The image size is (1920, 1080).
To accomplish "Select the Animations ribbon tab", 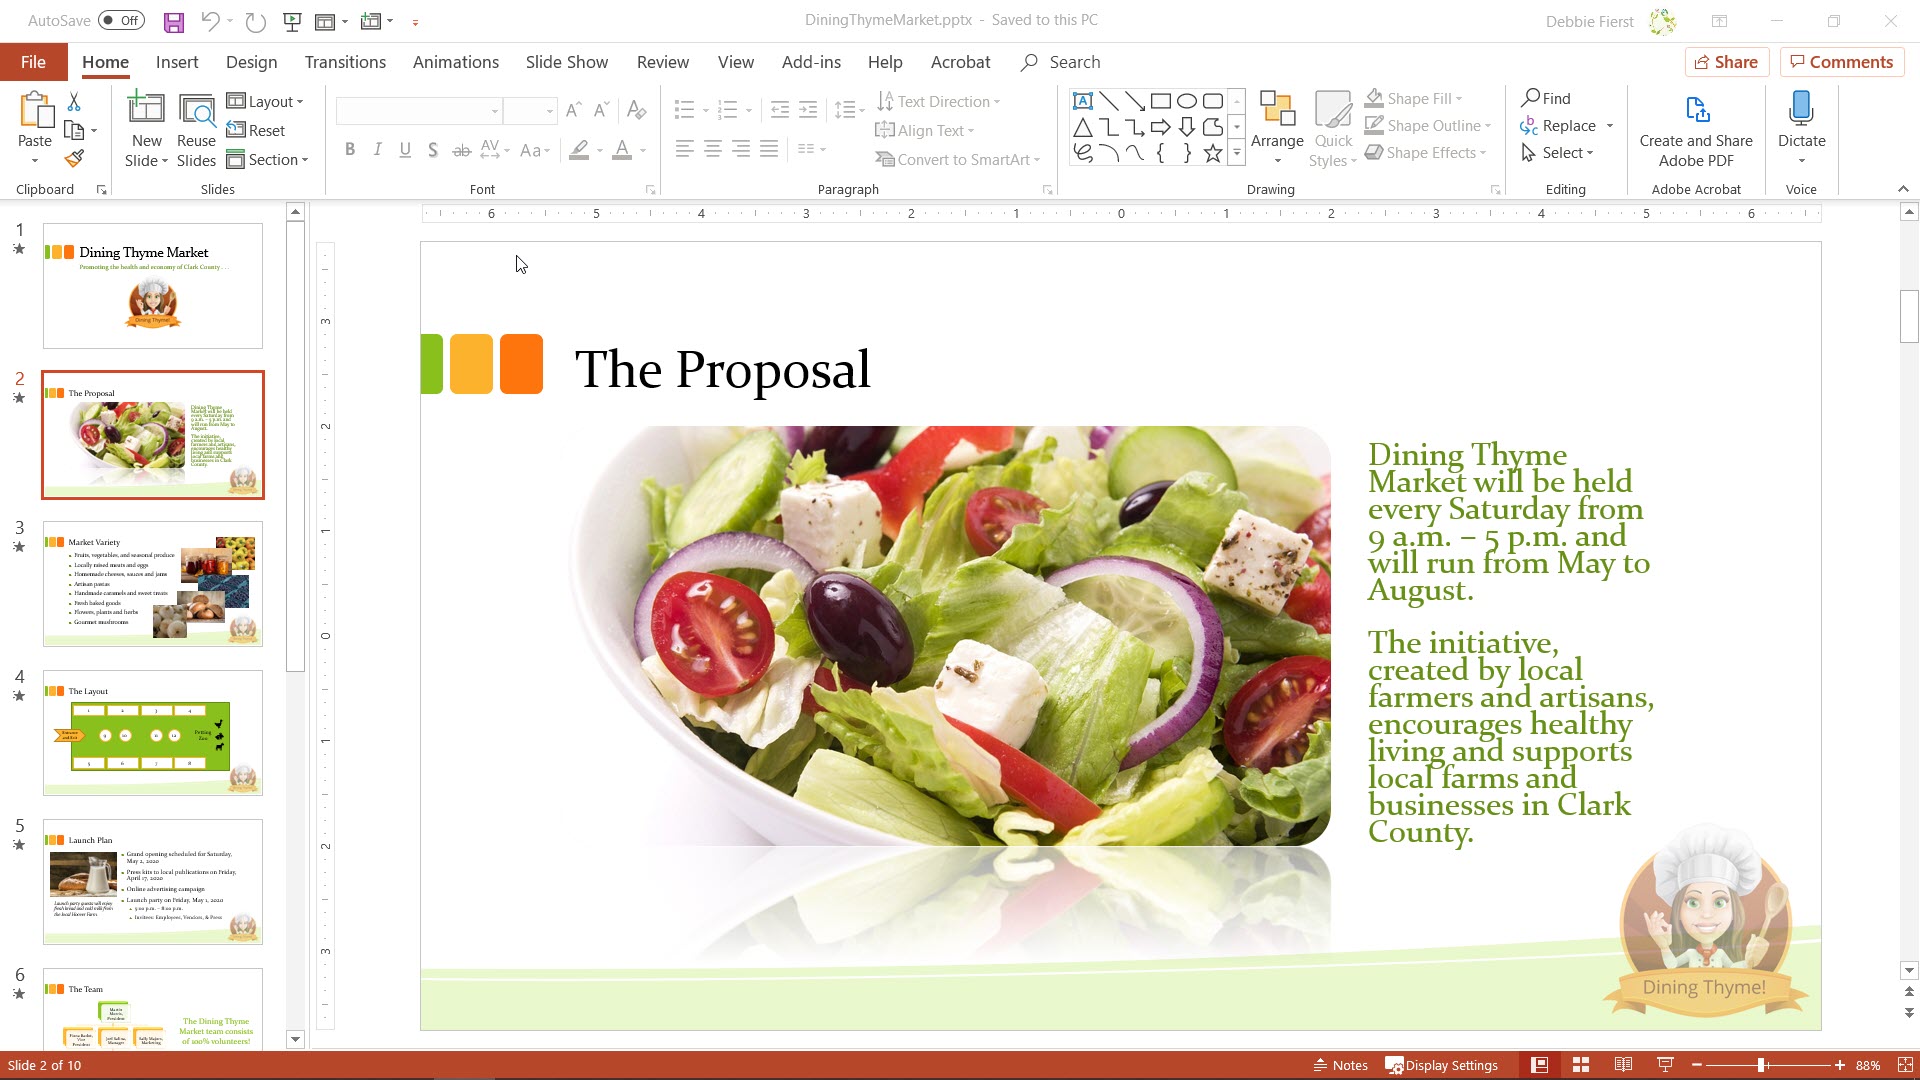I will click(455, 62).
